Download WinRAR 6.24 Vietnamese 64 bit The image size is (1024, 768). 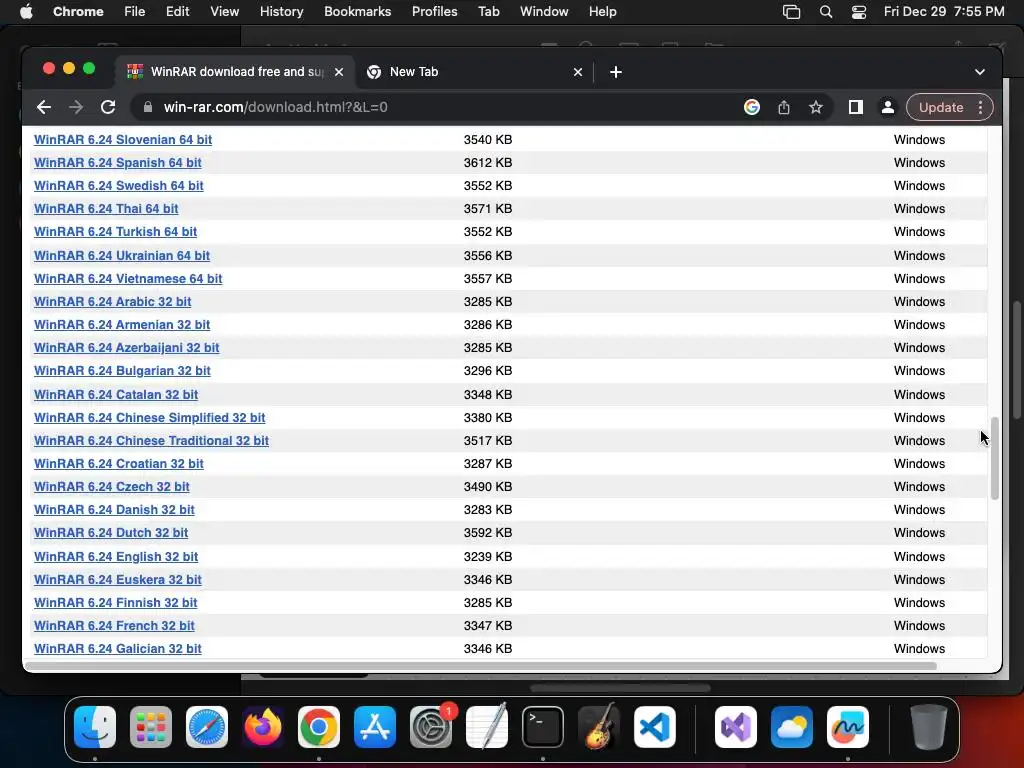click(x=128, y=279)
